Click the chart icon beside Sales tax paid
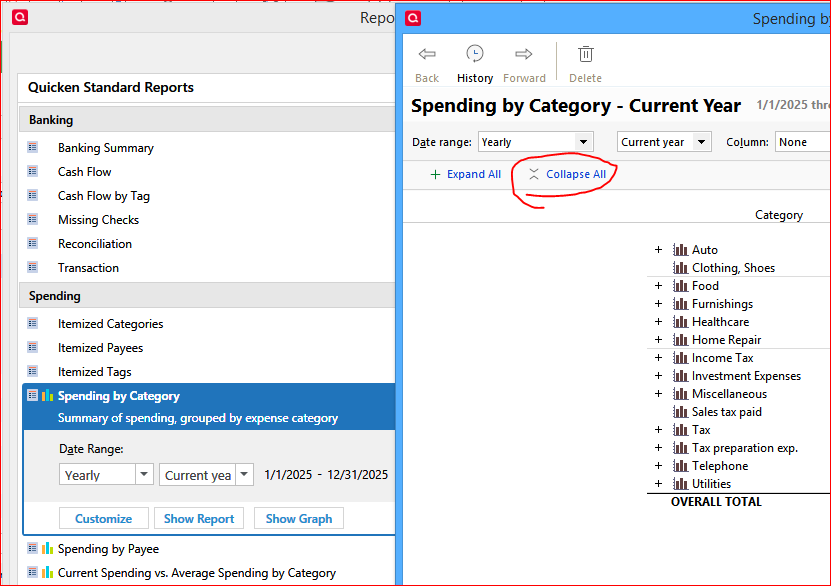 (x=680, y=412)
